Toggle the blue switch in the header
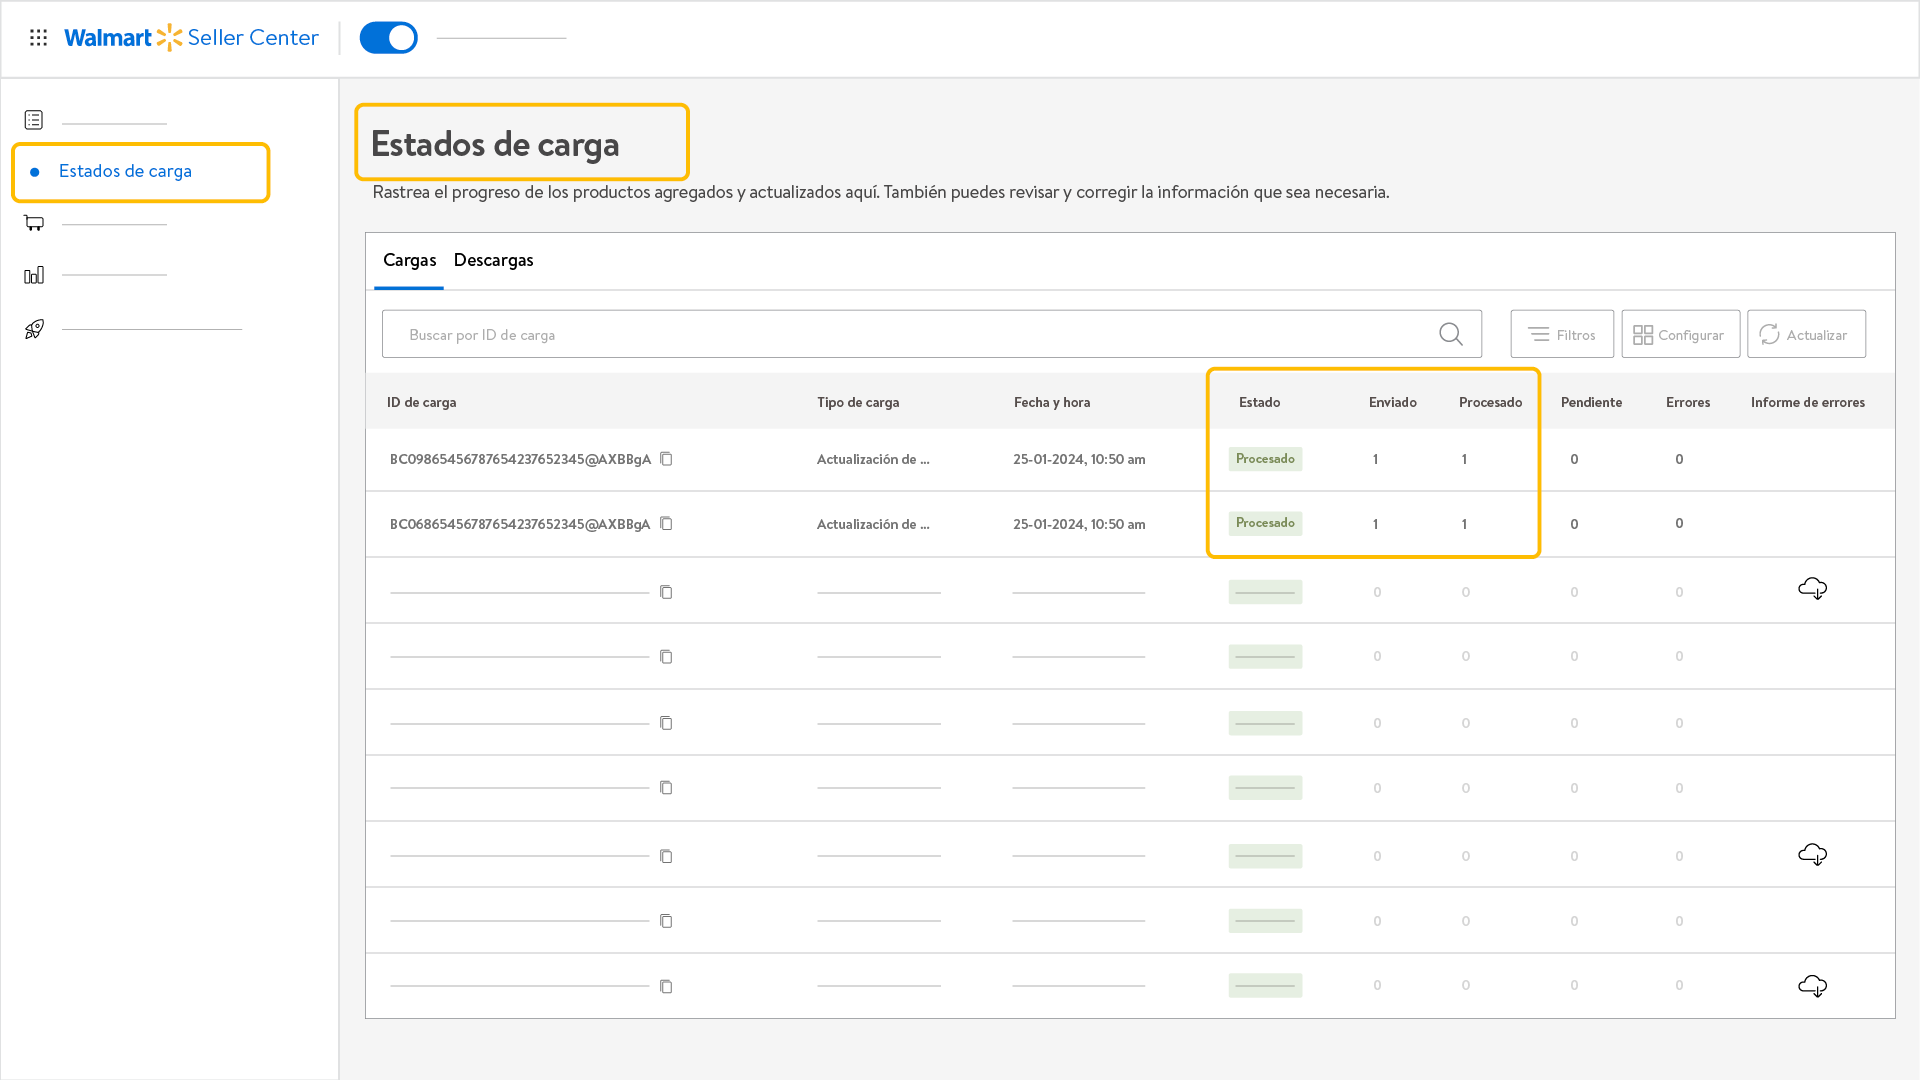This screenshot has height=1080, width=1920. click(x=388, y=38)
